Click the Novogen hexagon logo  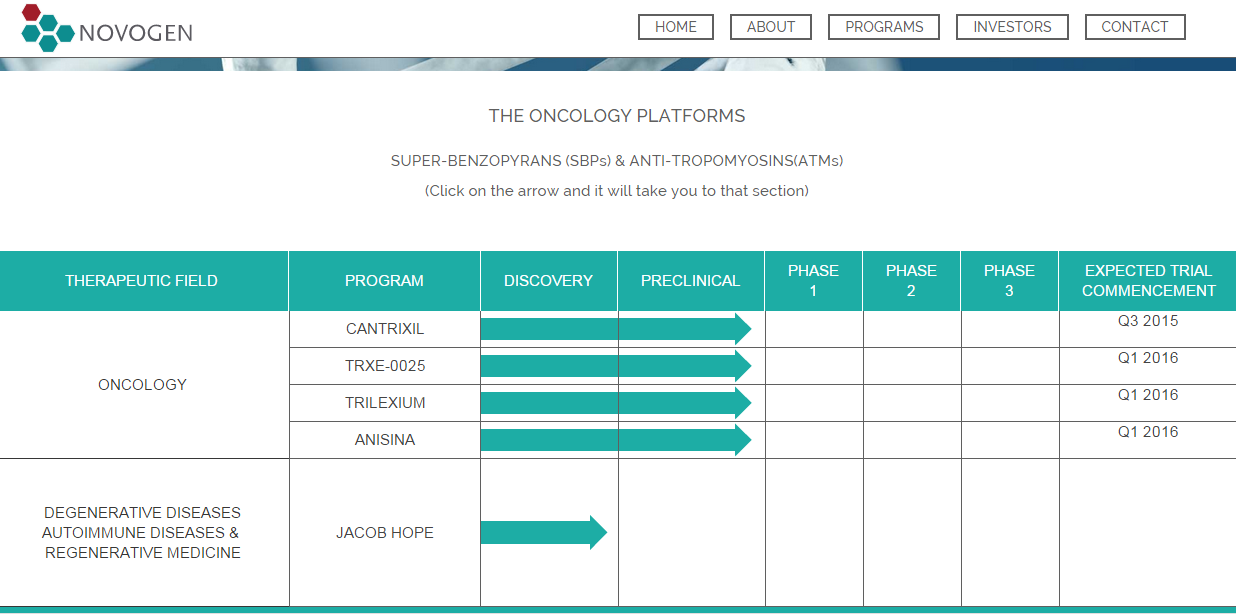48,28
